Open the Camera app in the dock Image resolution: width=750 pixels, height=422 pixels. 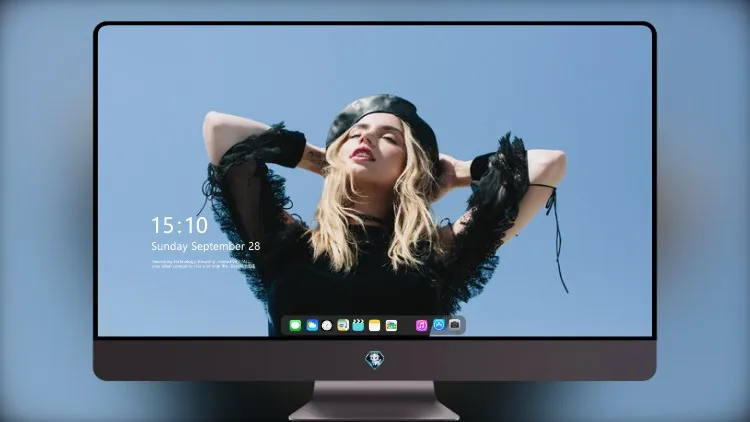[455, 325]
